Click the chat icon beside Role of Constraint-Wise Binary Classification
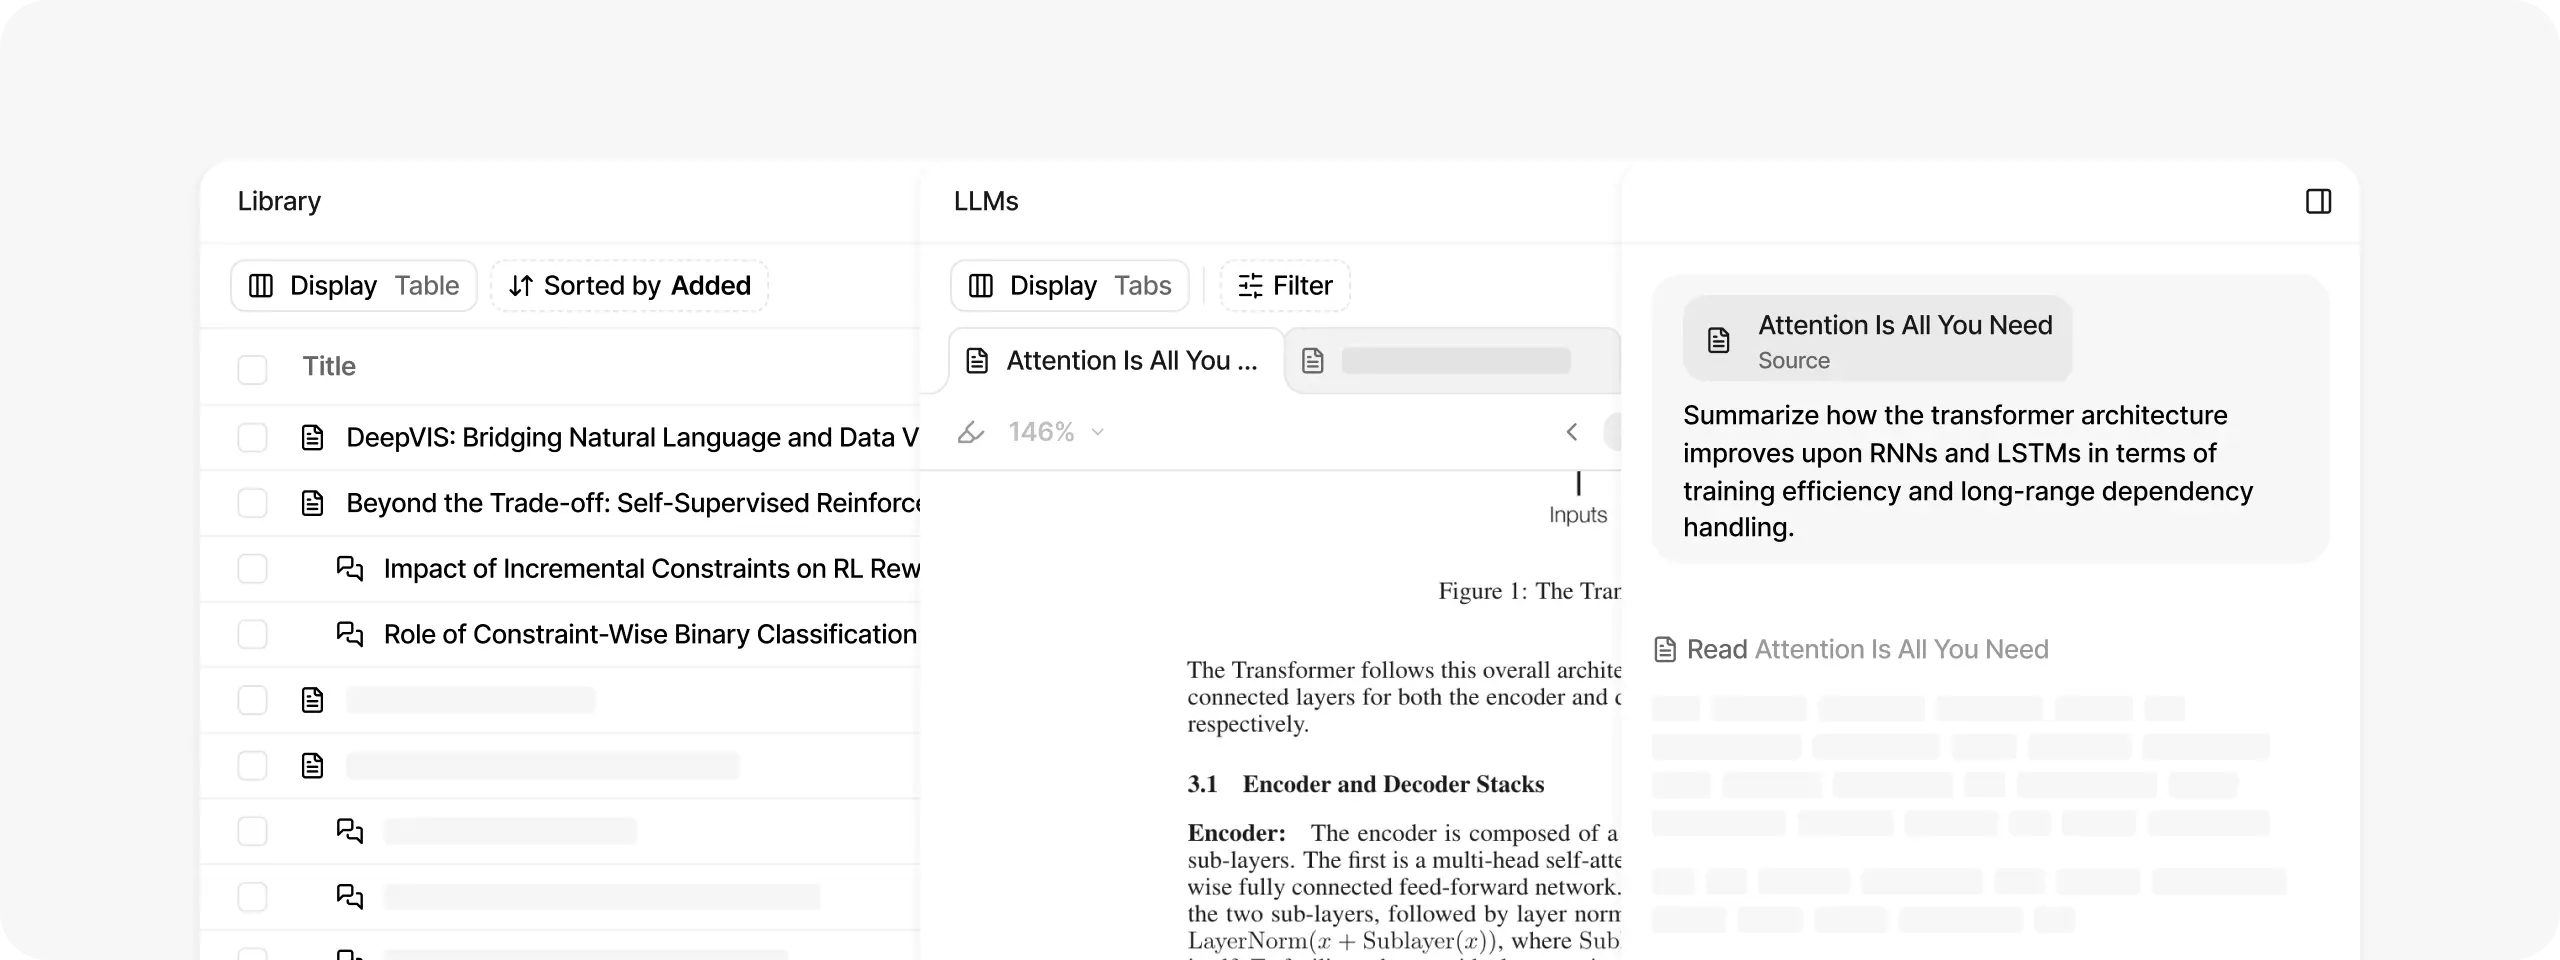This screenshot has width=2560, height=960. (350, 633)
